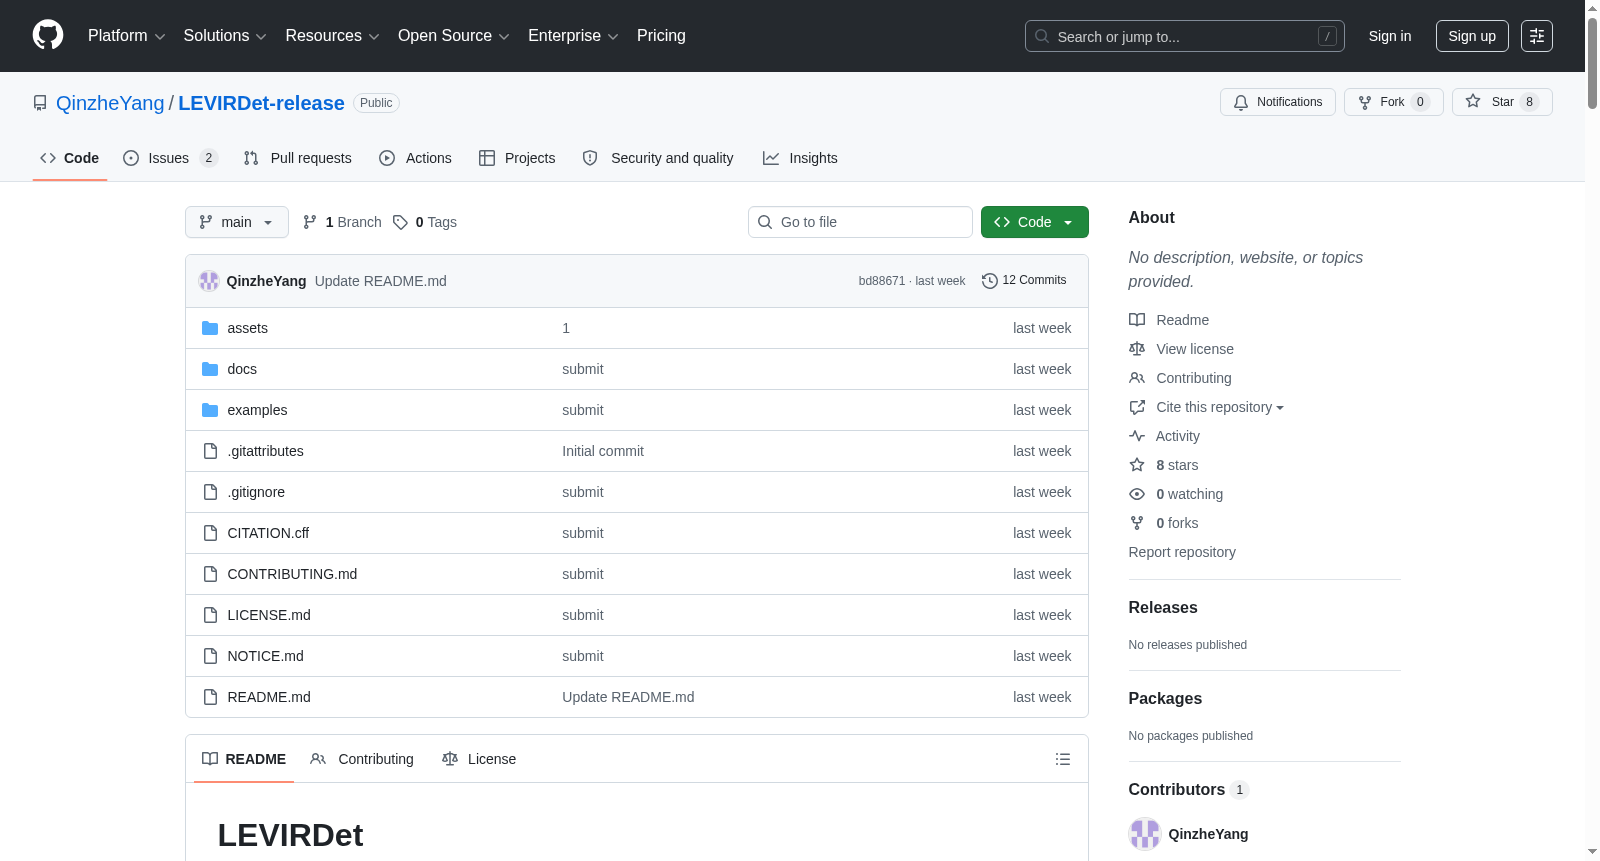This screenshot has width=1600, height=861.
Task: Focus the Search or jump to field
Action: click(1185, 36)
